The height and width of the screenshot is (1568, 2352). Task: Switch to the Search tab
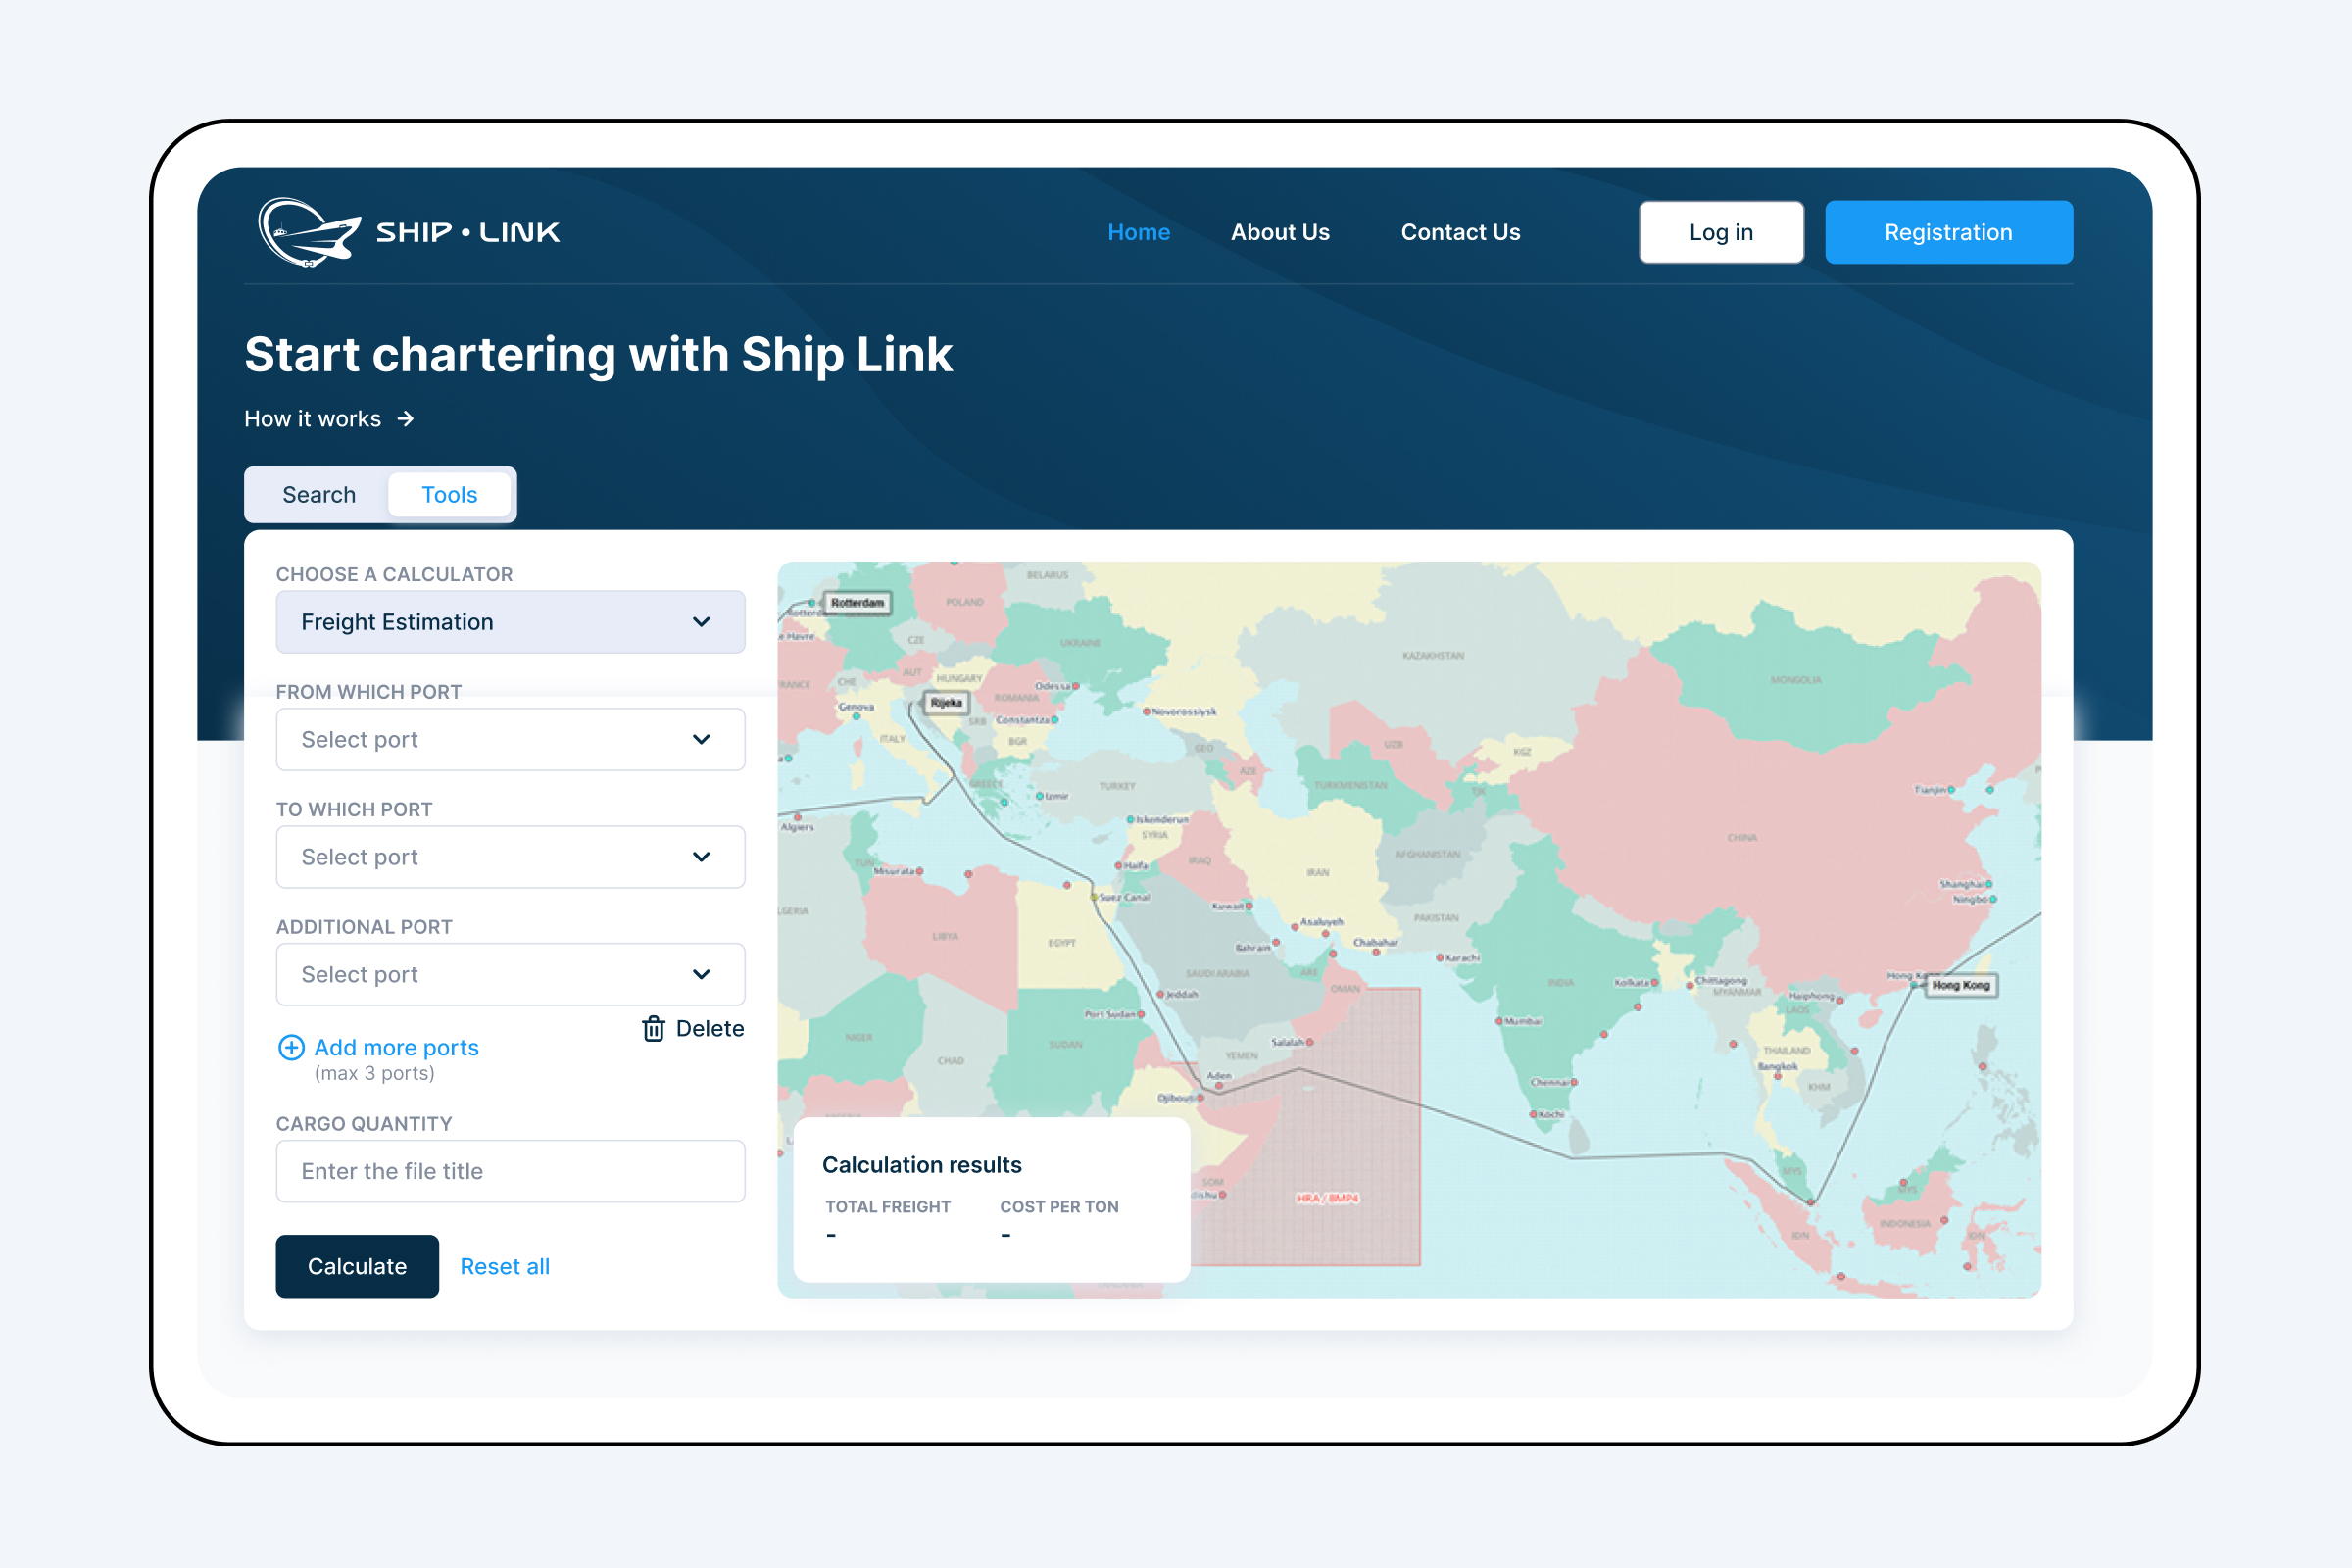319,495
